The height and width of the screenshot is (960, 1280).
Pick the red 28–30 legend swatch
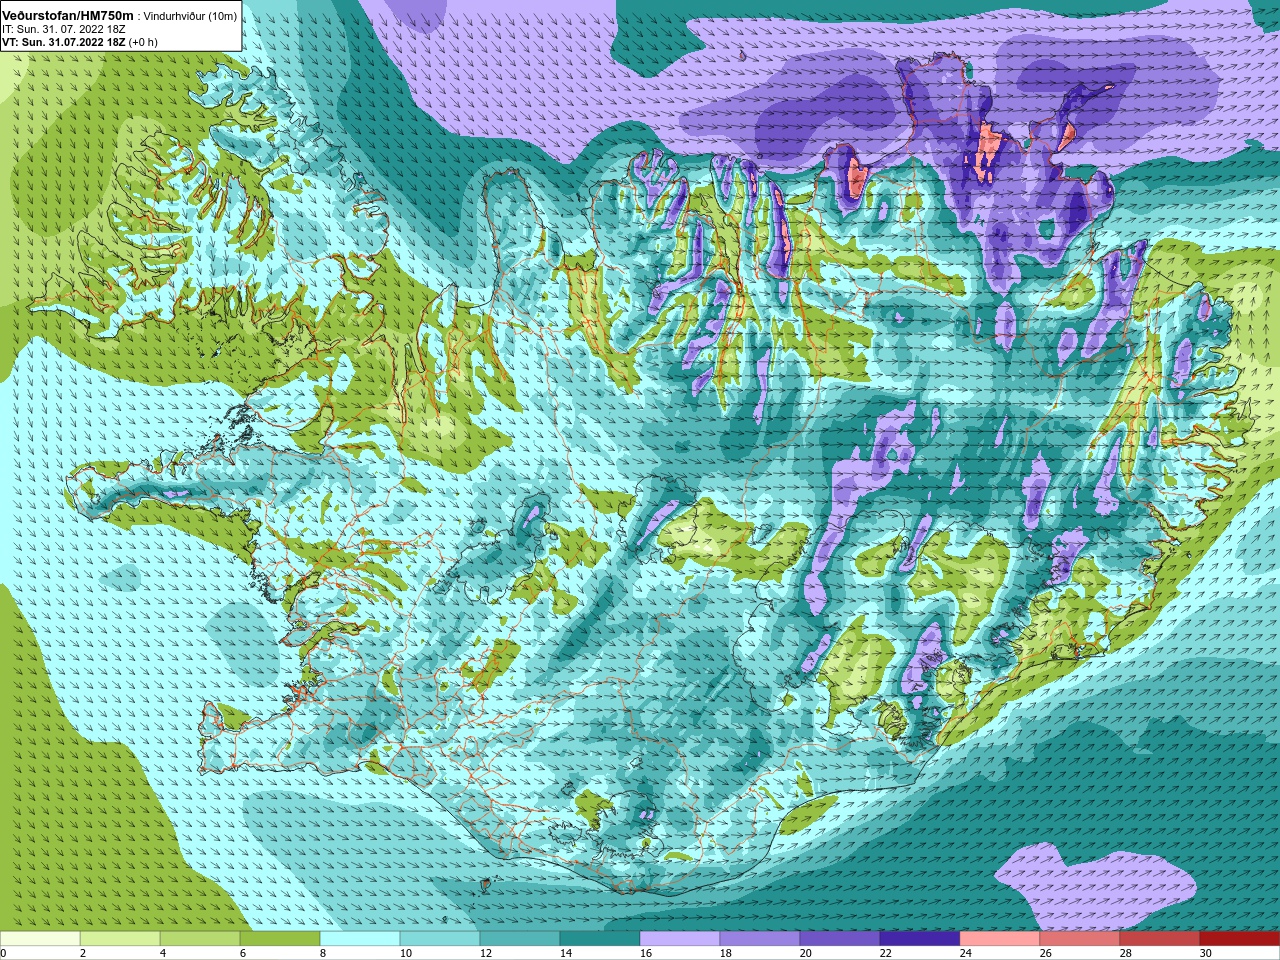coord(1160,938)
